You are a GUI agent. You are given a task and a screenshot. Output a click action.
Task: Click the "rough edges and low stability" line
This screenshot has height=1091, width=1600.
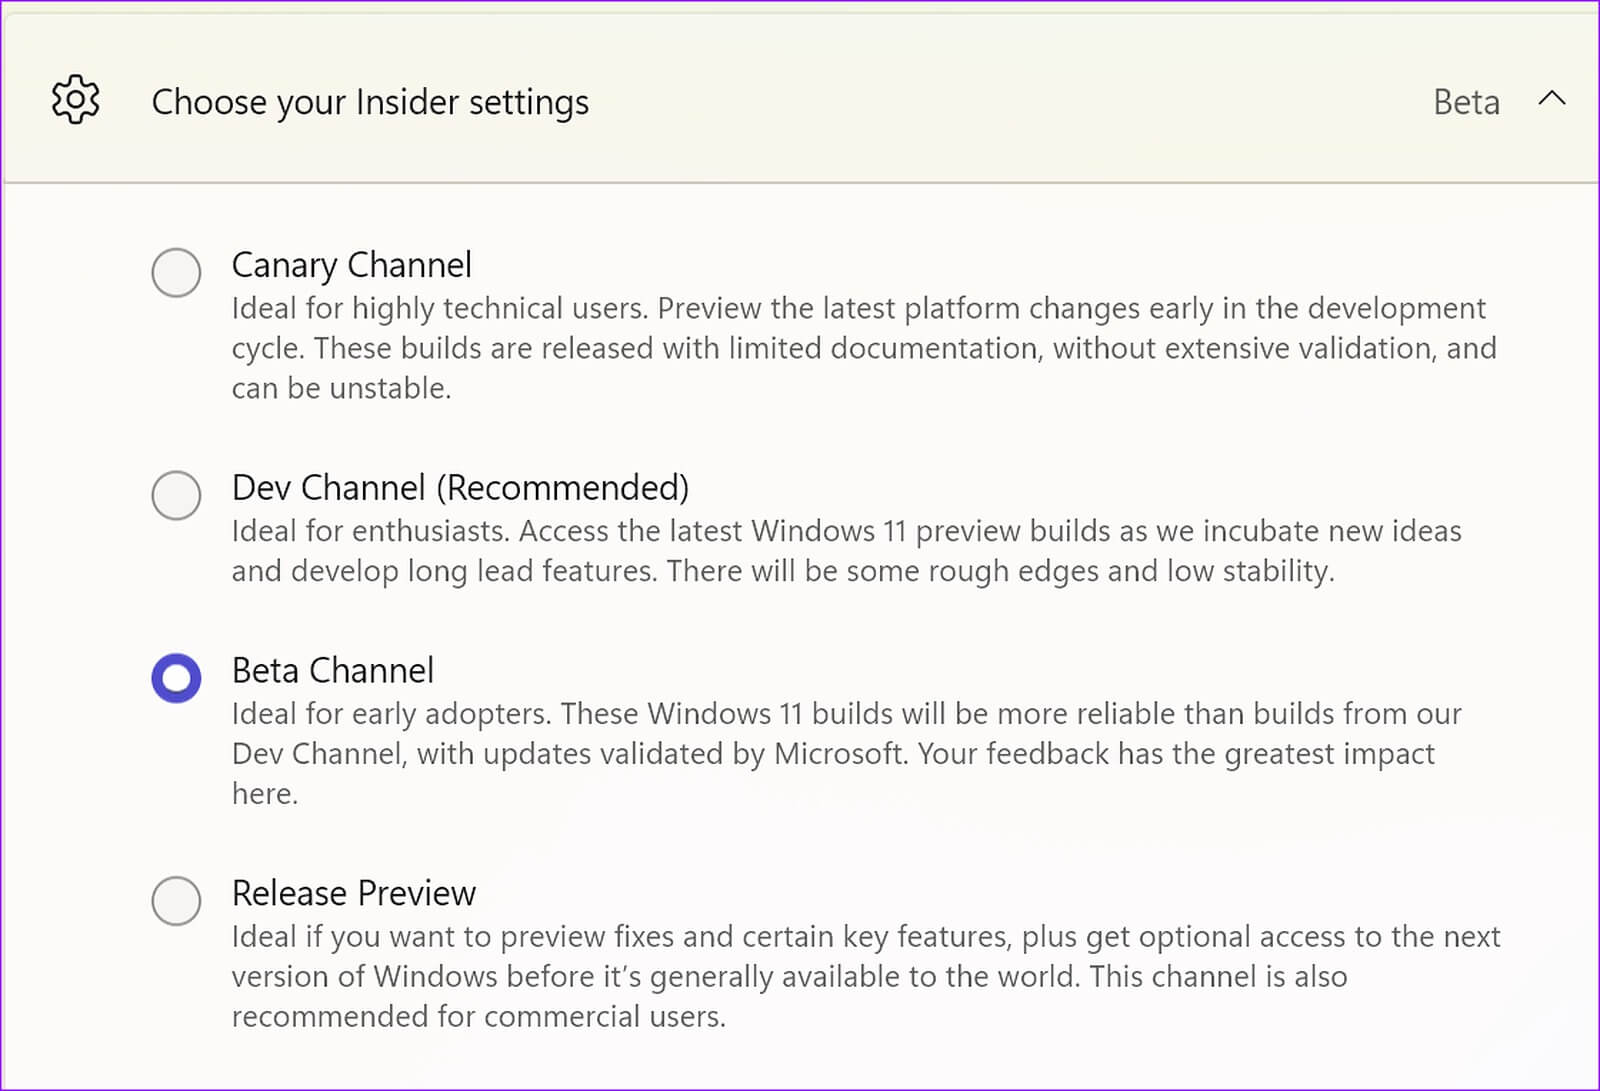click(x=782, y=571)
